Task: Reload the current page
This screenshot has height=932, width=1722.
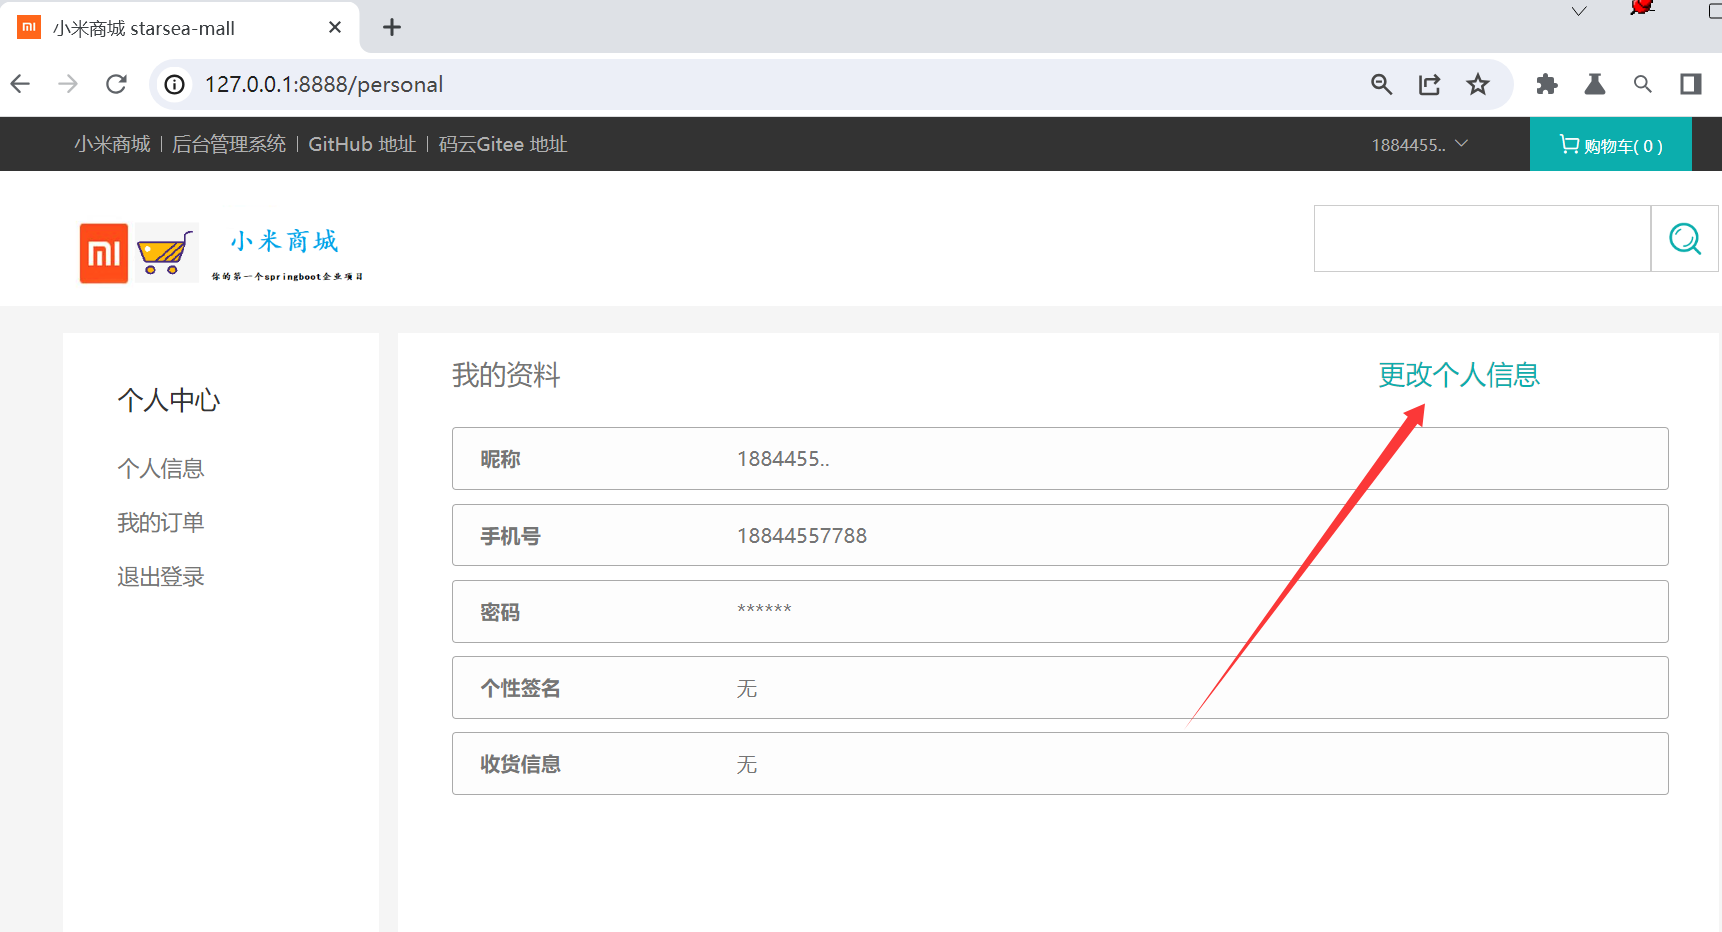Action: pyautogui.click(x=117, y=84)
